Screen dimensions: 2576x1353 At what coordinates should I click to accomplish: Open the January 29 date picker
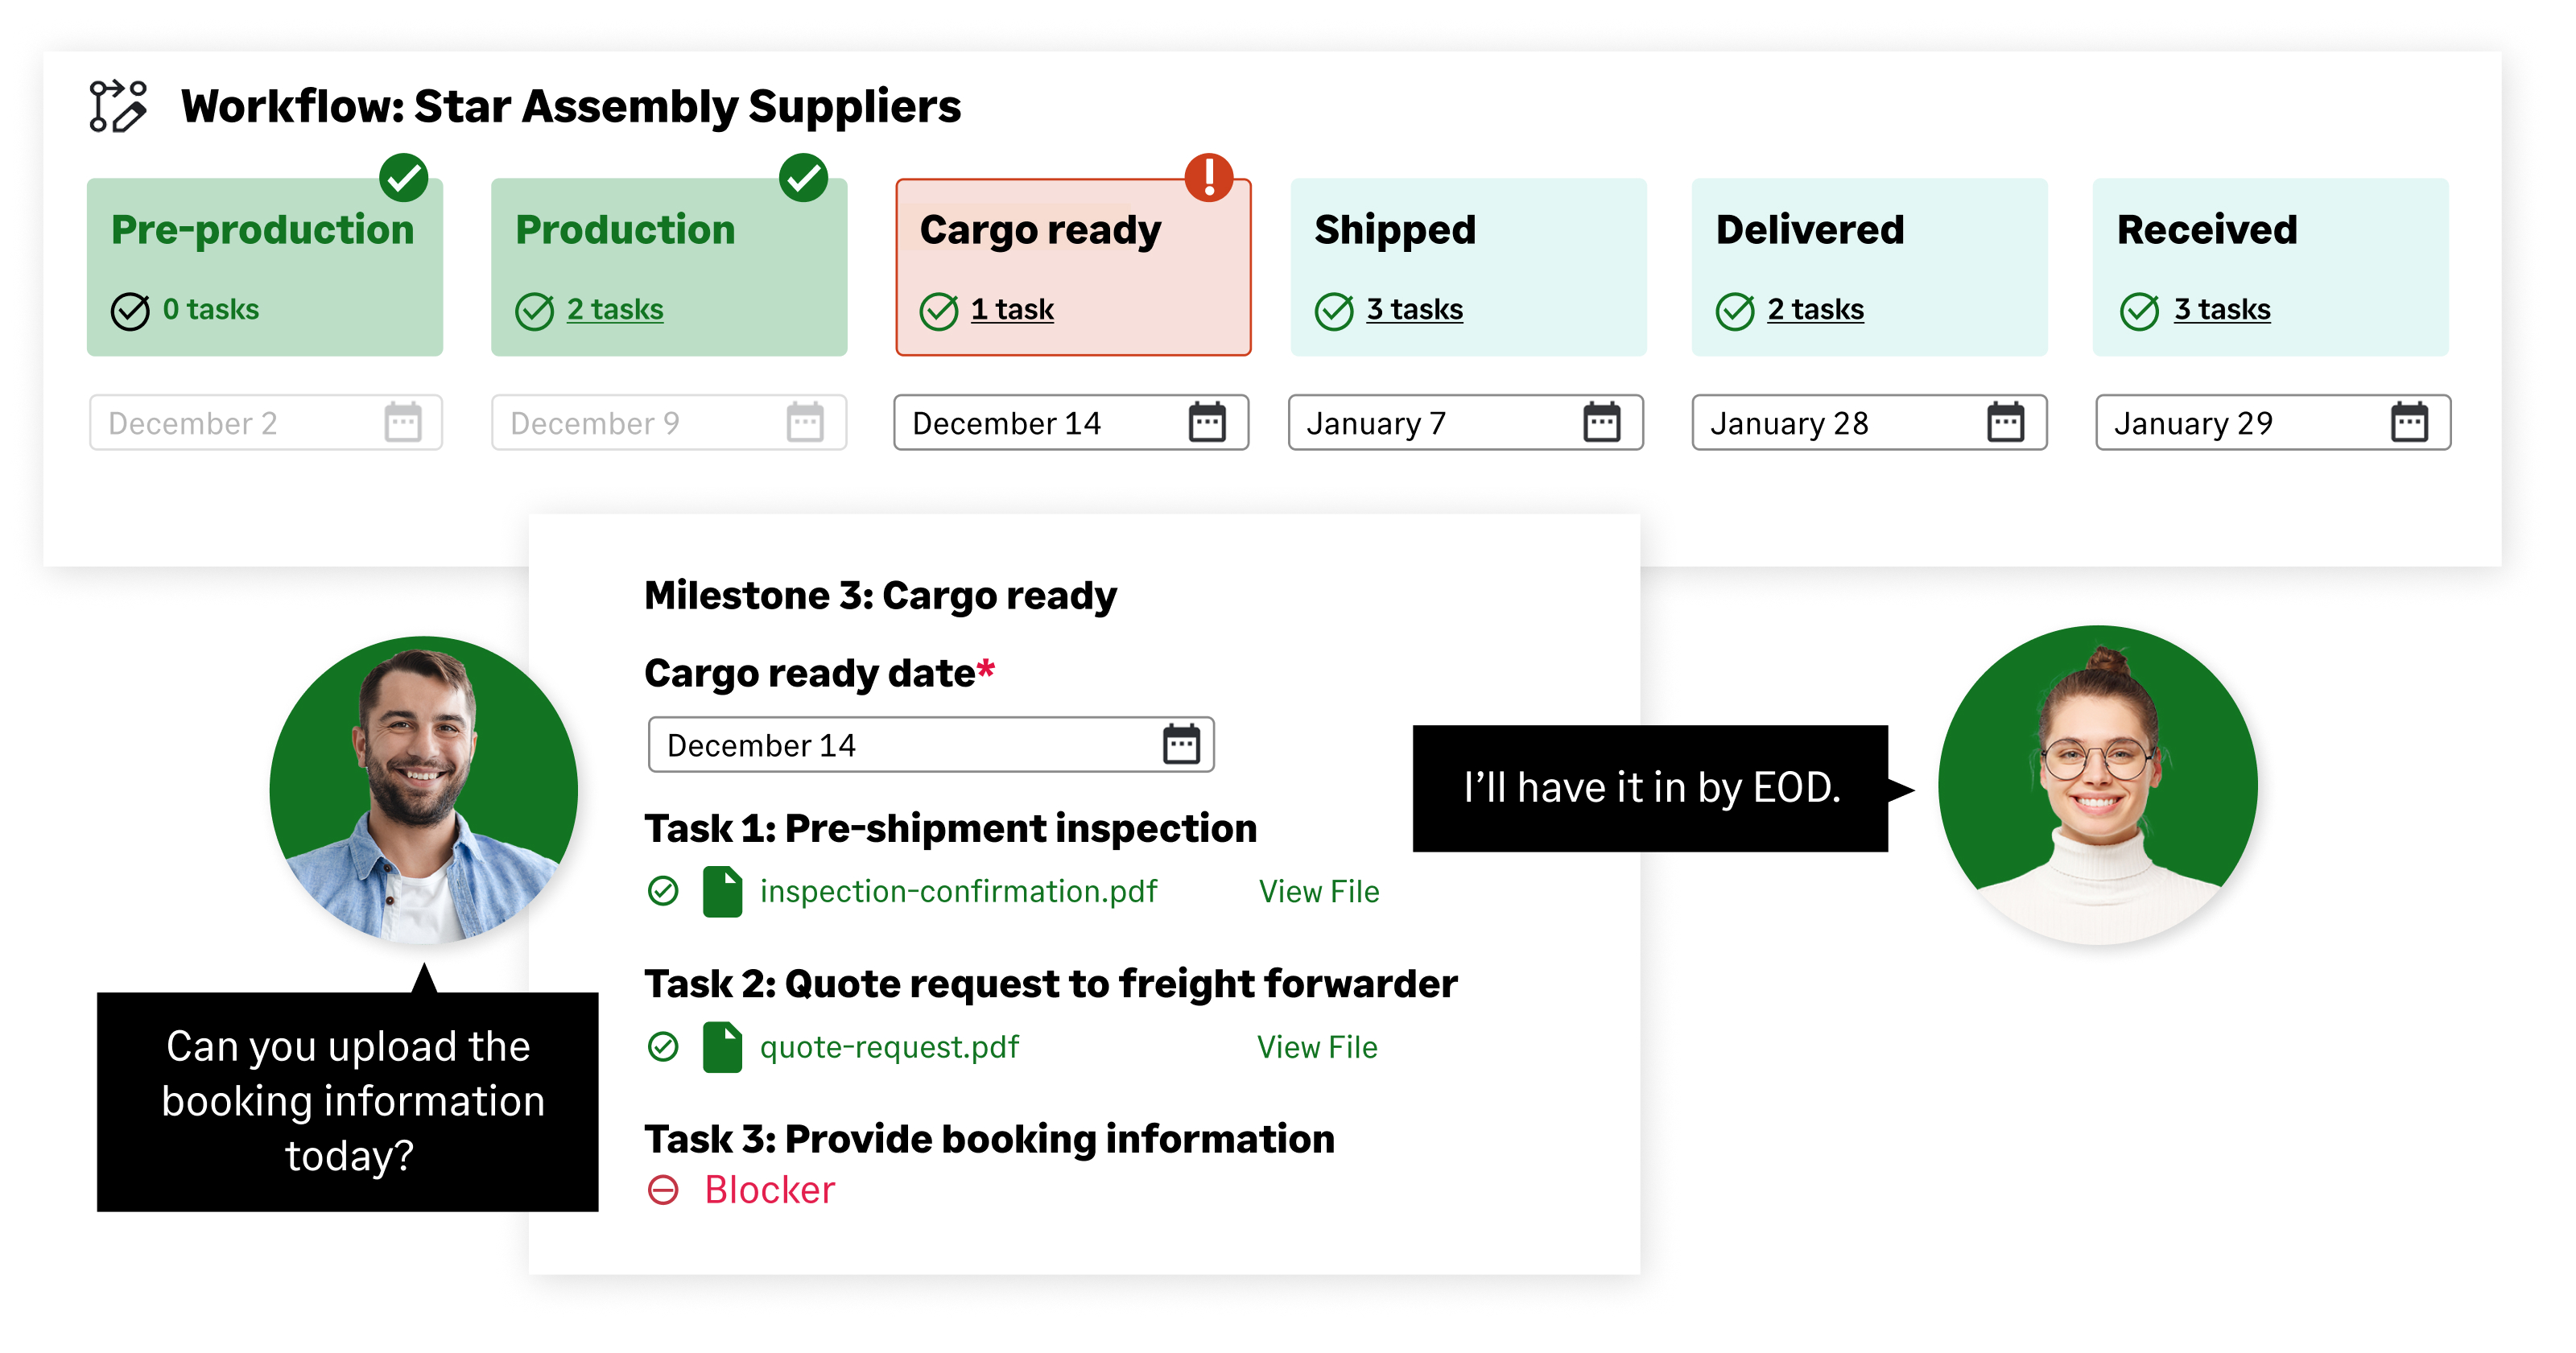click(2272, 423)
